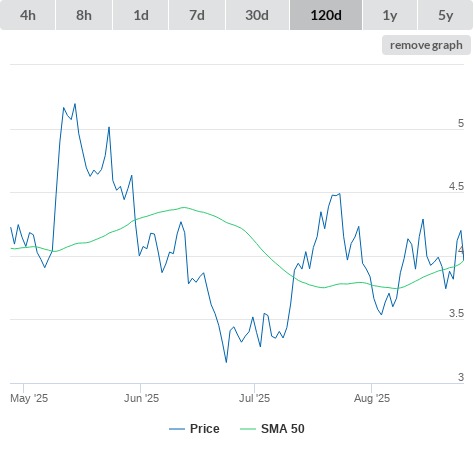The width and height of the screenshot is (474, 455).
Task: Click the 5 label on the price axis
Action: pos(461,123)
